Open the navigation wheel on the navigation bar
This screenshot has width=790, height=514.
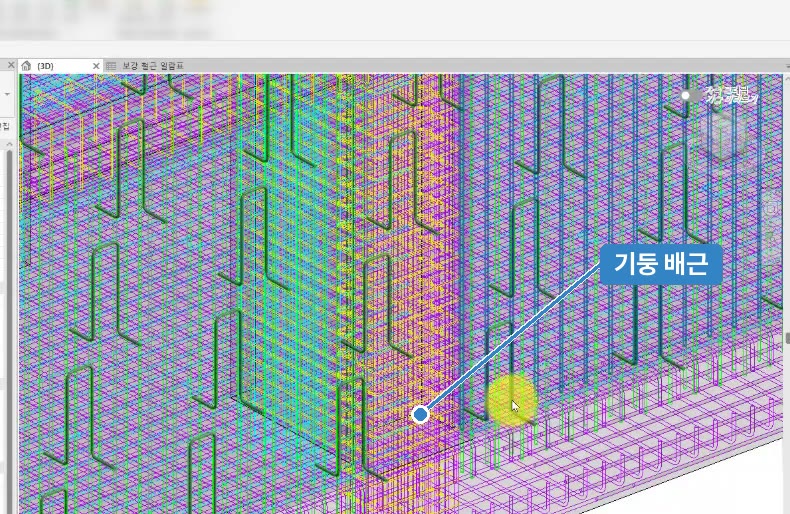(x=771, y=208)
